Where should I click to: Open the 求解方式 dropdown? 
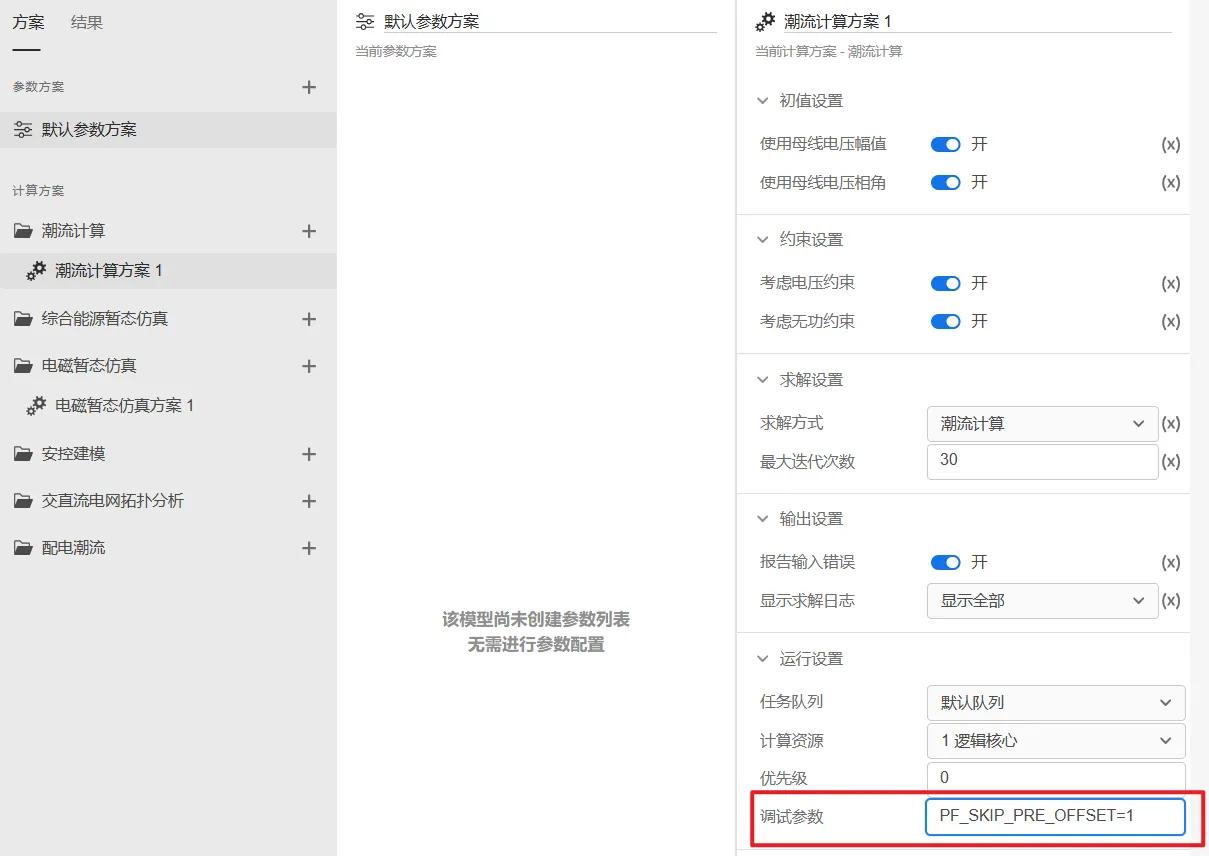pyautogui.click(x=1042, y=423)
